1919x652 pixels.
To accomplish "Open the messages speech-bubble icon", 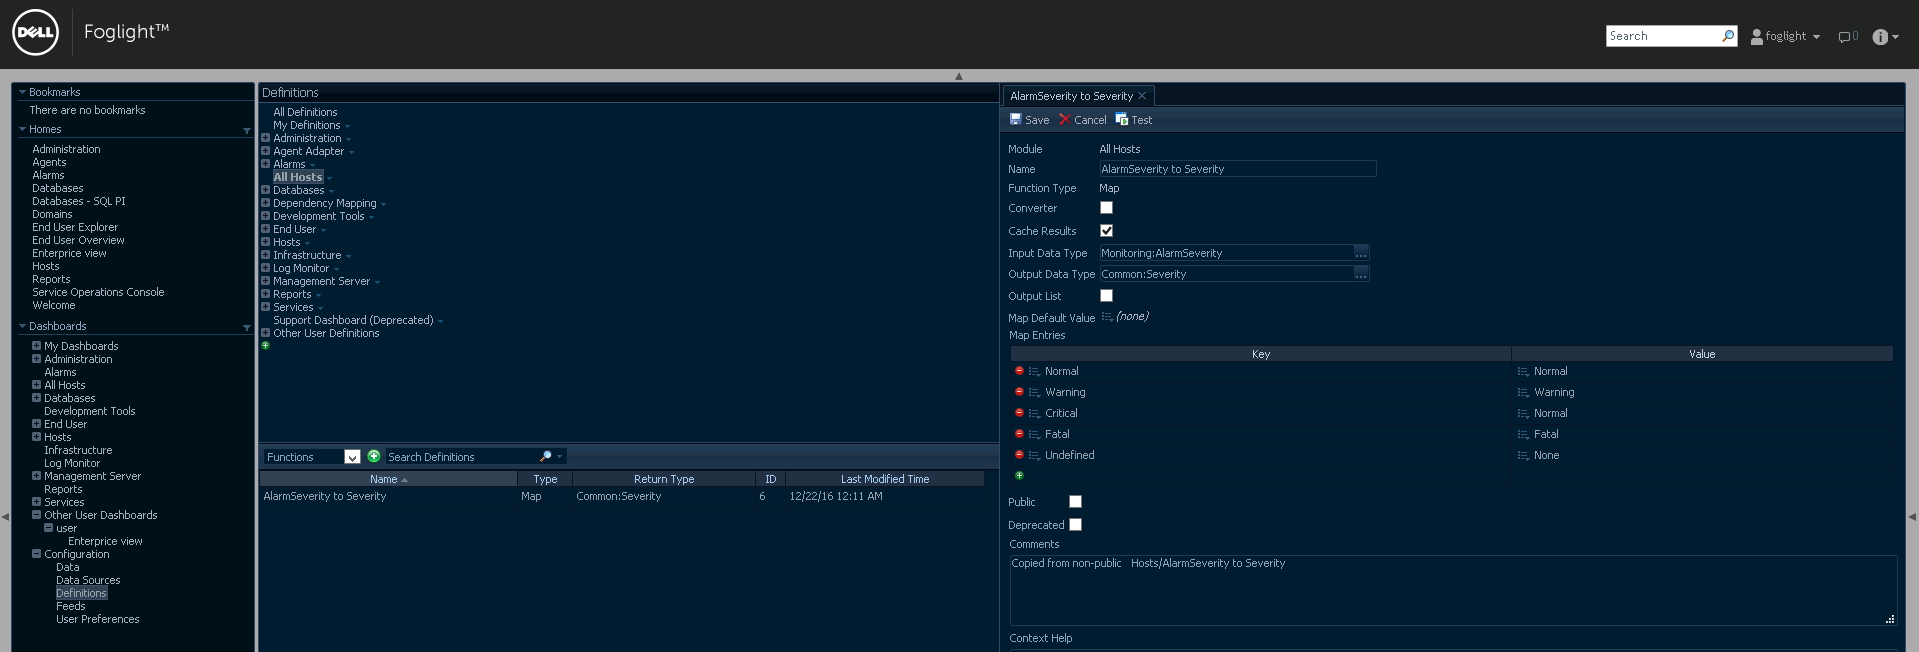I will [1845, 37].
